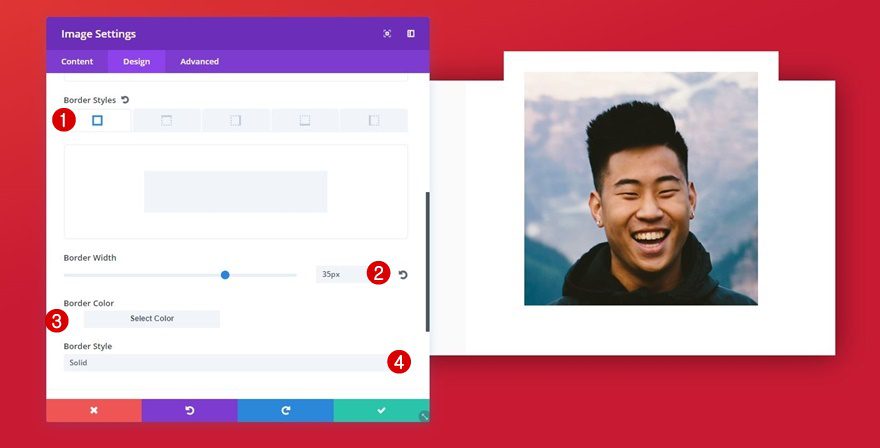The width and height of the screenshot is (880, 448).
Task: Select the right border icon
Action: point(236,121)
